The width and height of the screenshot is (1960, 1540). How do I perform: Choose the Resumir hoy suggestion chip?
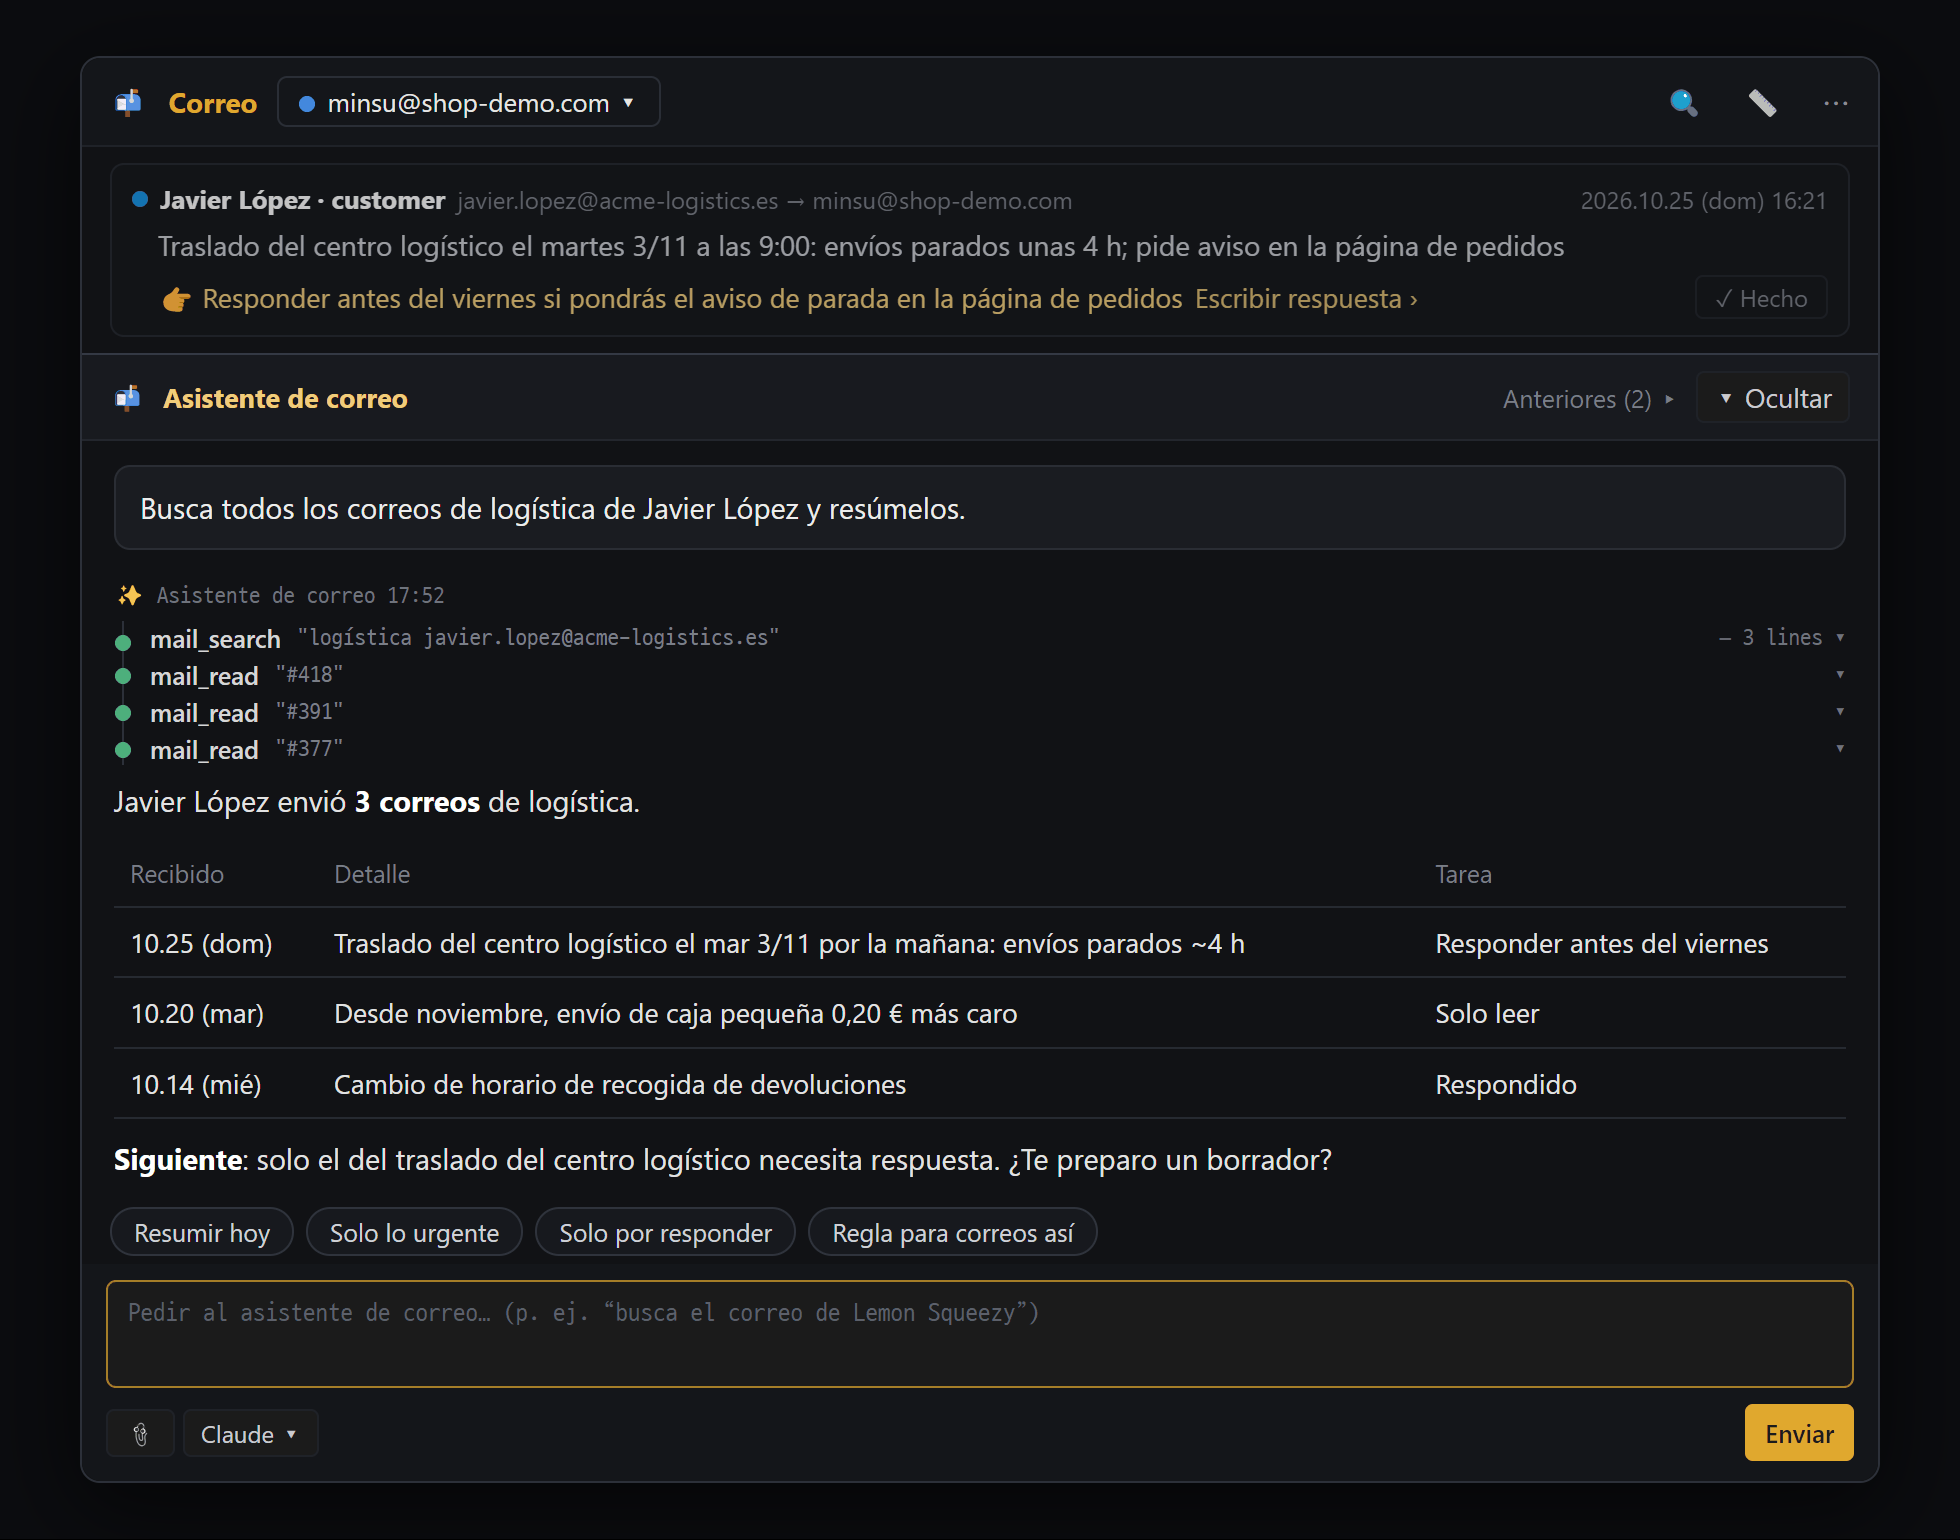202,1232
